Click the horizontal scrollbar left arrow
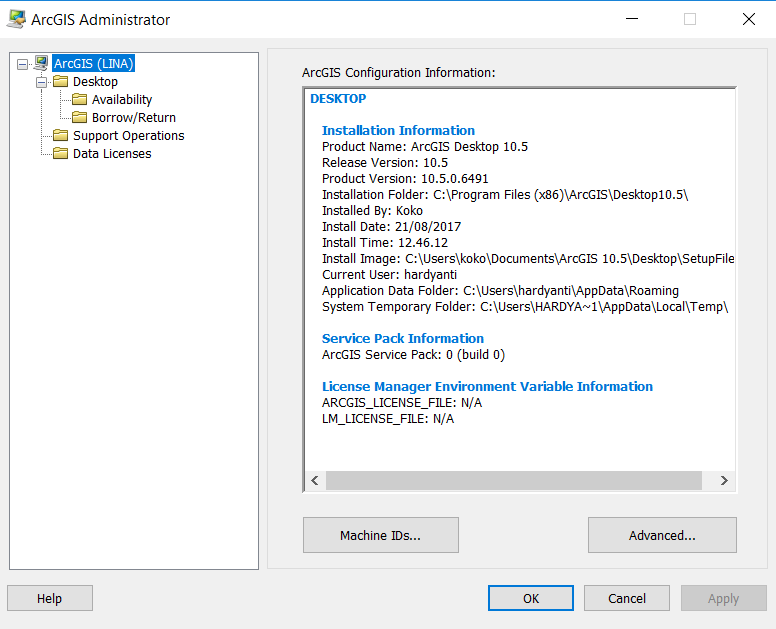This screenshot has height=629, width=776. (x=315, y=481)
